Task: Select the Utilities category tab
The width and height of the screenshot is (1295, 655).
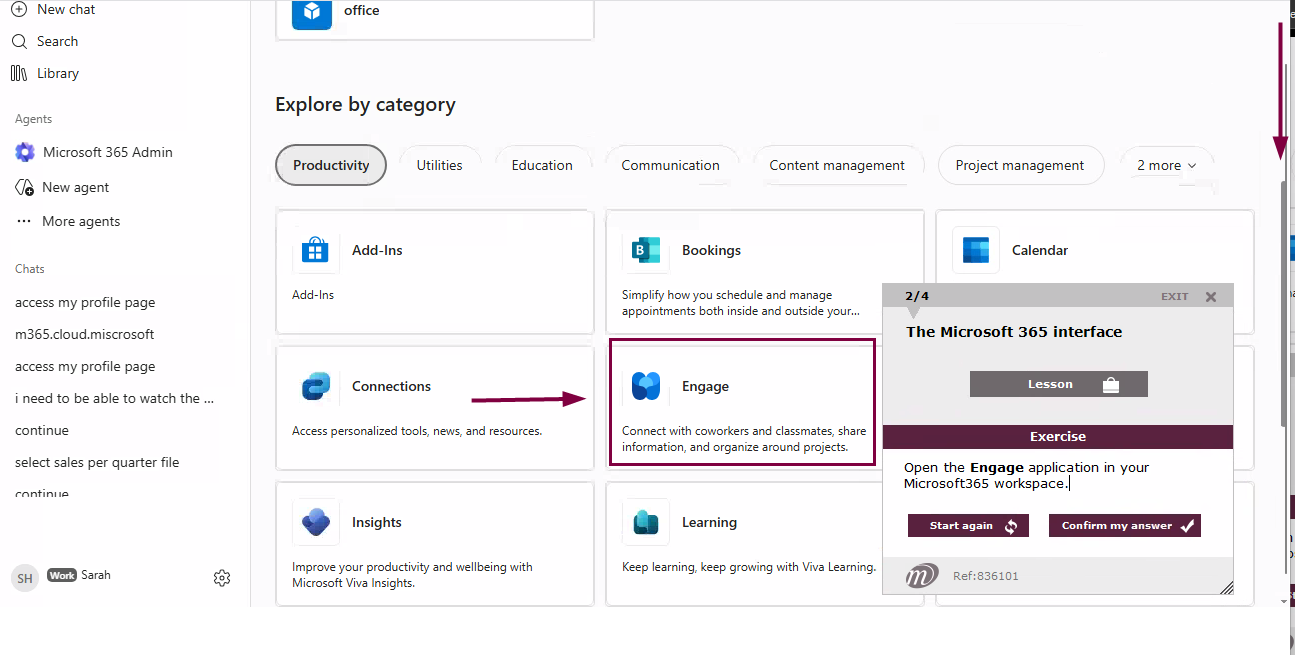Action: point(440,166)
